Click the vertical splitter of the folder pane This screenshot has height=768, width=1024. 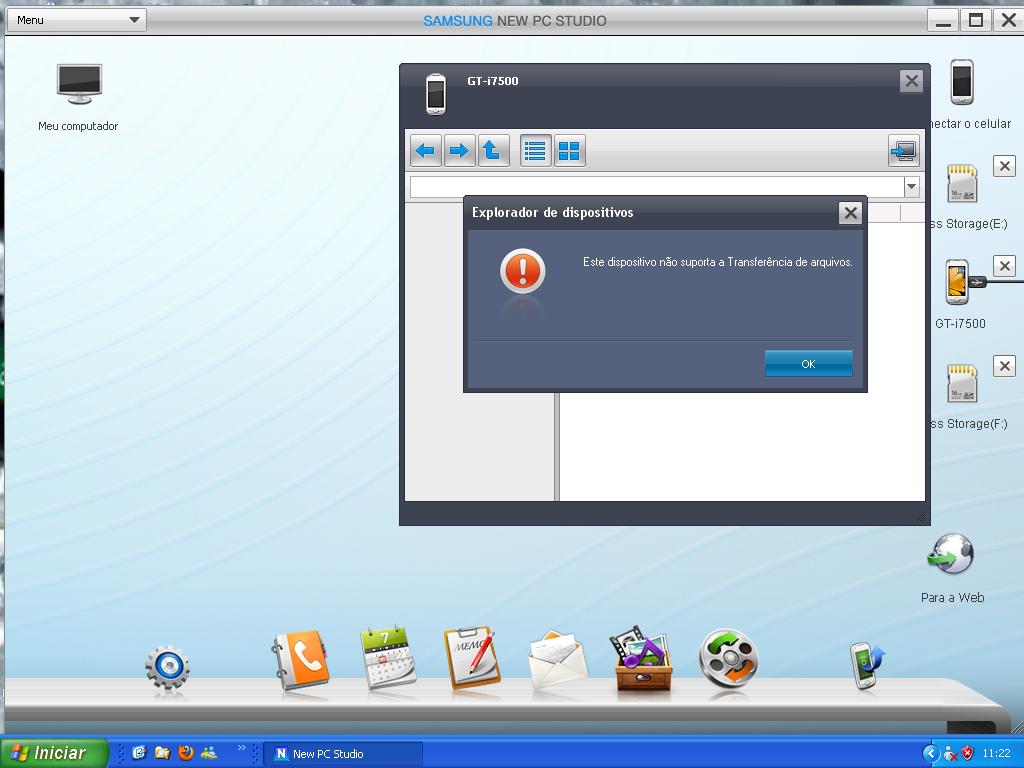point(557,447)
